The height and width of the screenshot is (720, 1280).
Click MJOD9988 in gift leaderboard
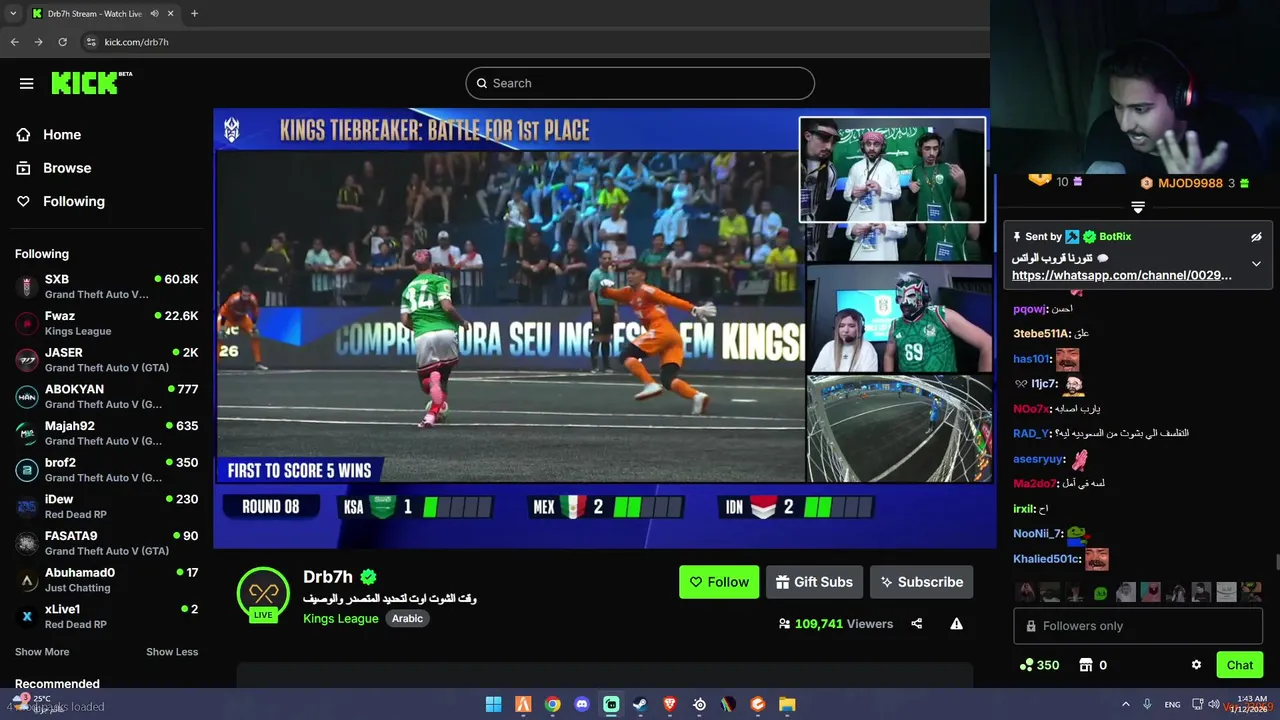click(1190, 183)
